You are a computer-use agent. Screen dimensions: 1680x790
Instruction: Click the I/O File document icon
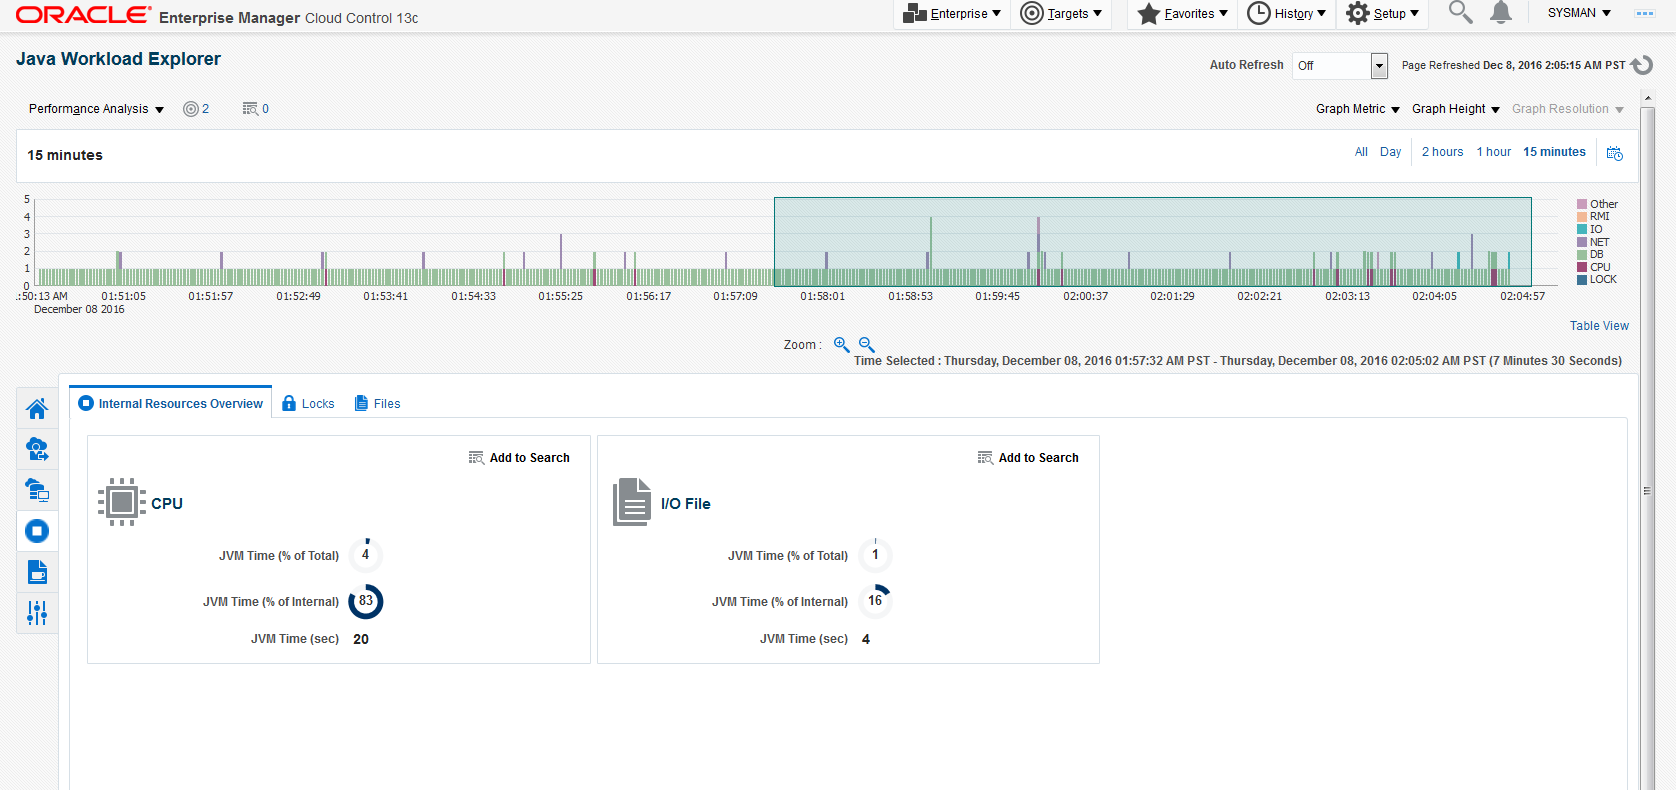pos(632,502)
